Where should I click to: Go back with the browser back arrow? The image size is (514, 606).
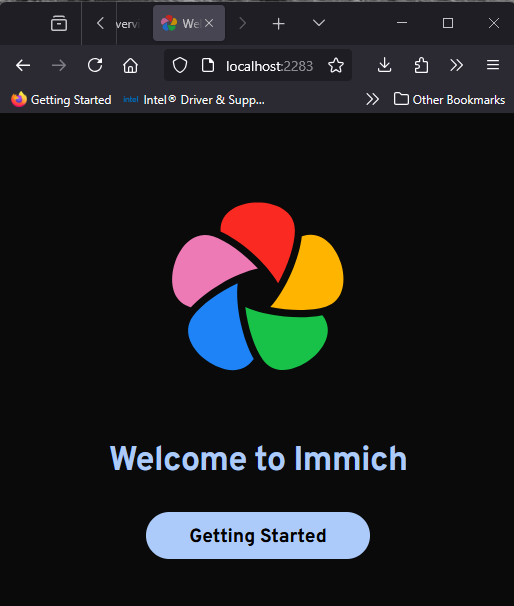tap(23, 65)
